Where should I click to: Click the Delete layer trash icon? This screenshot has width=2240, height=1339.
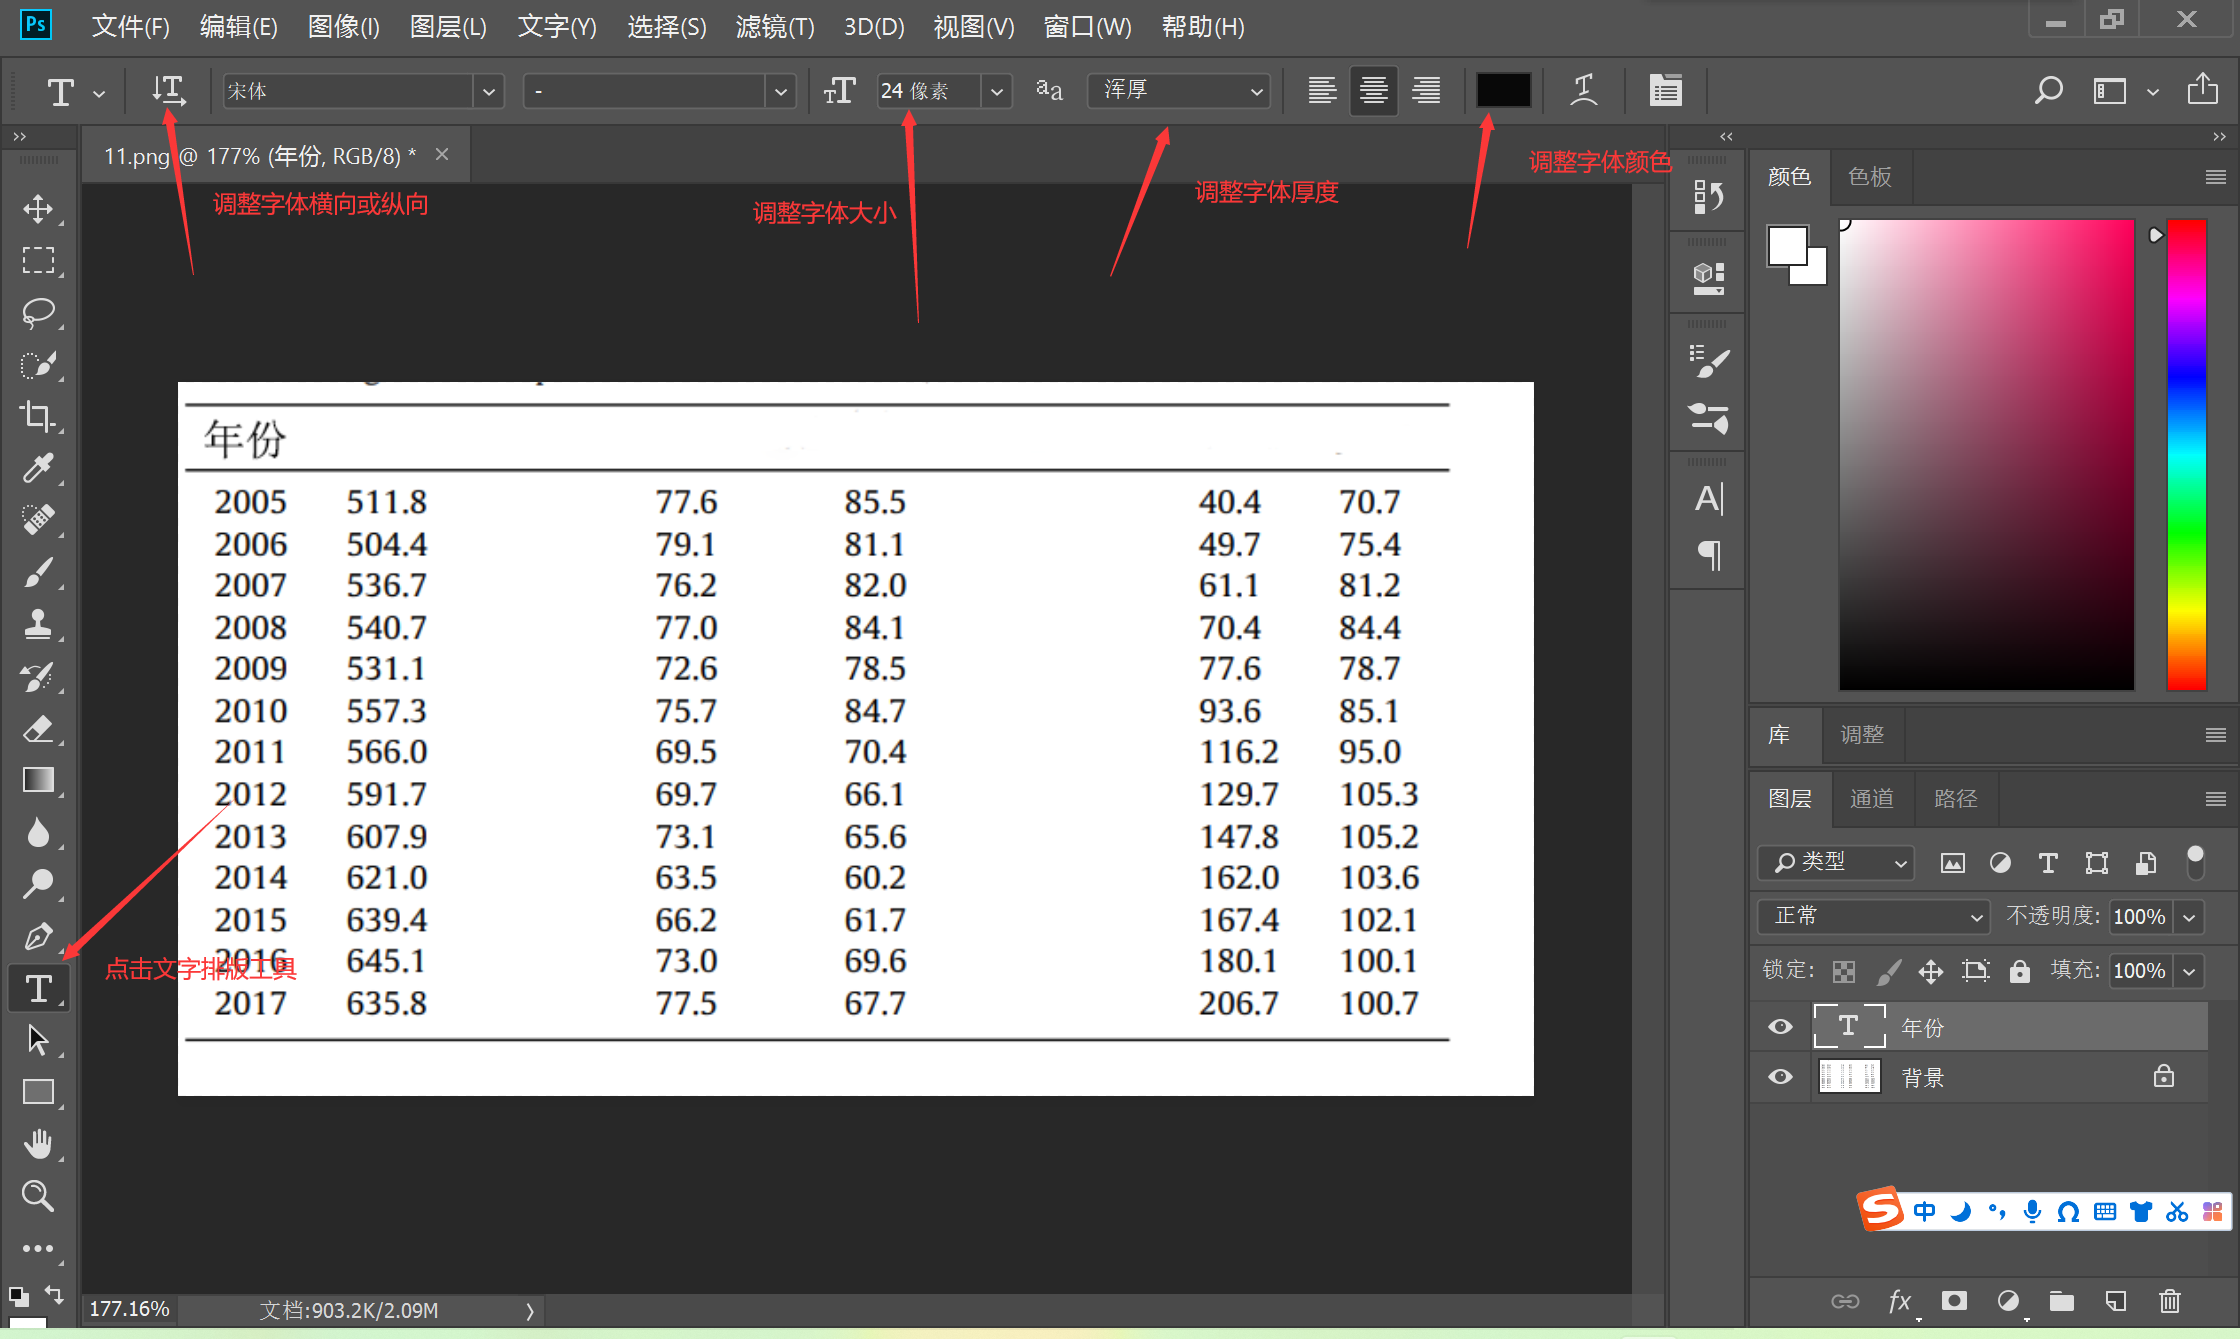point(2169,1301)
